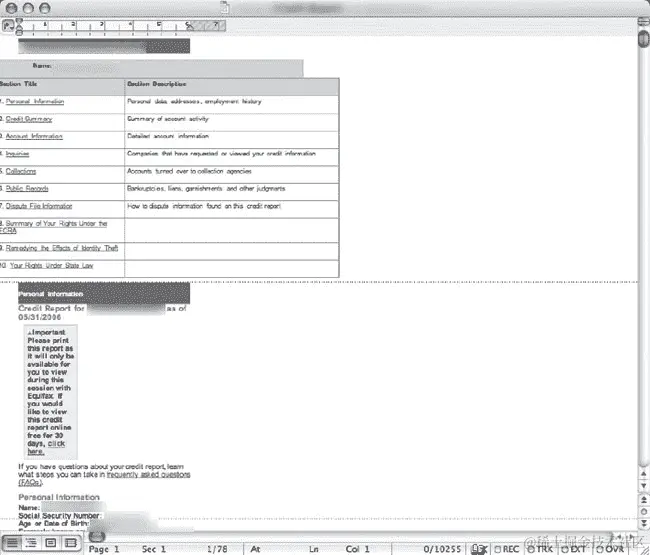Click the 1/78 page count in status bar
The width and height of the screenshot is (650, 555).
[x=217, y=549]
